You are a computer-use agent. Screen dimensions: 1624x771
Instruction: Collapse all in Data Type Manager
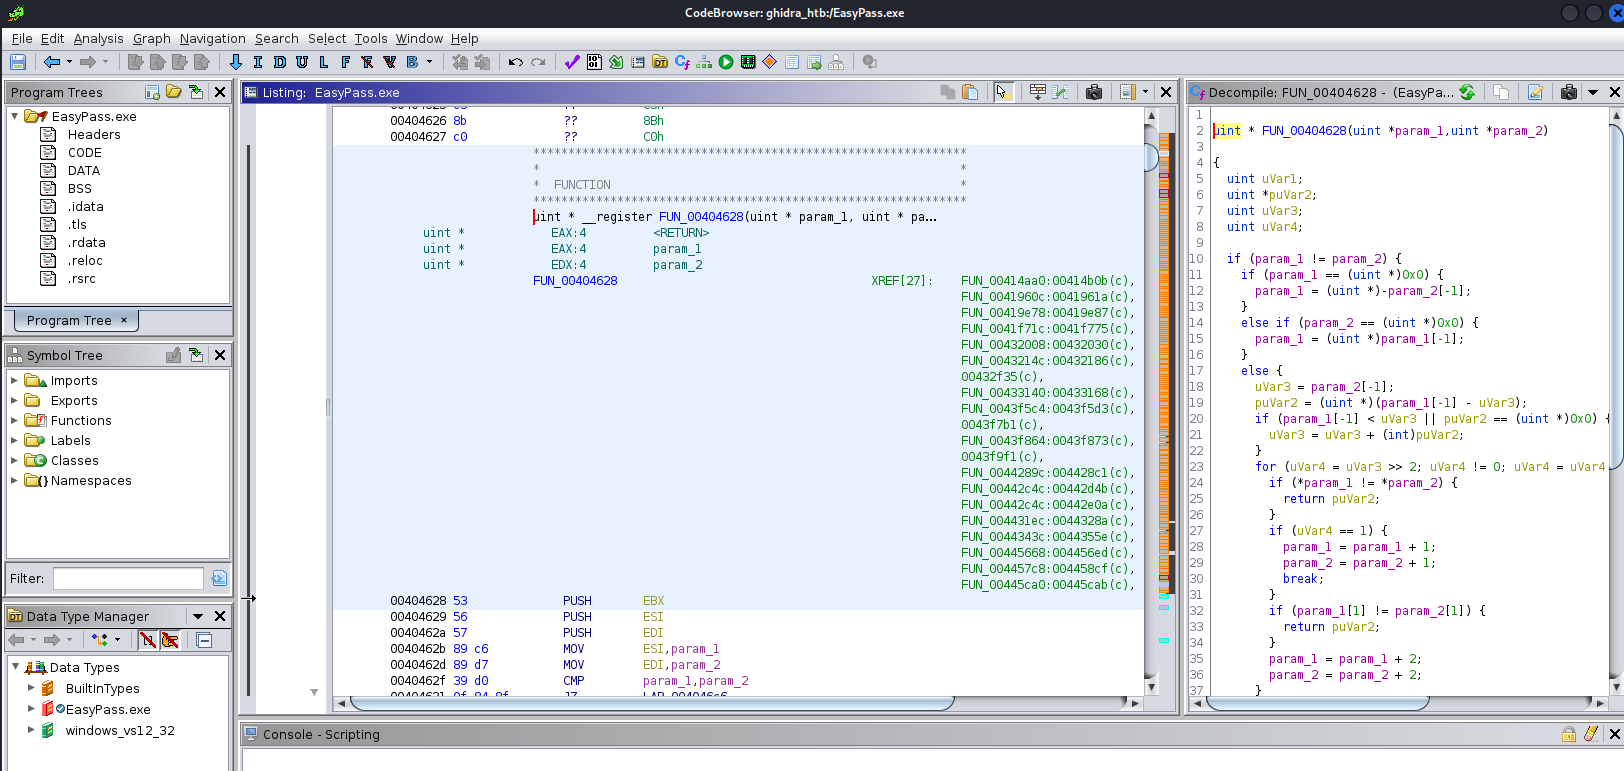[x=204, y=640]
